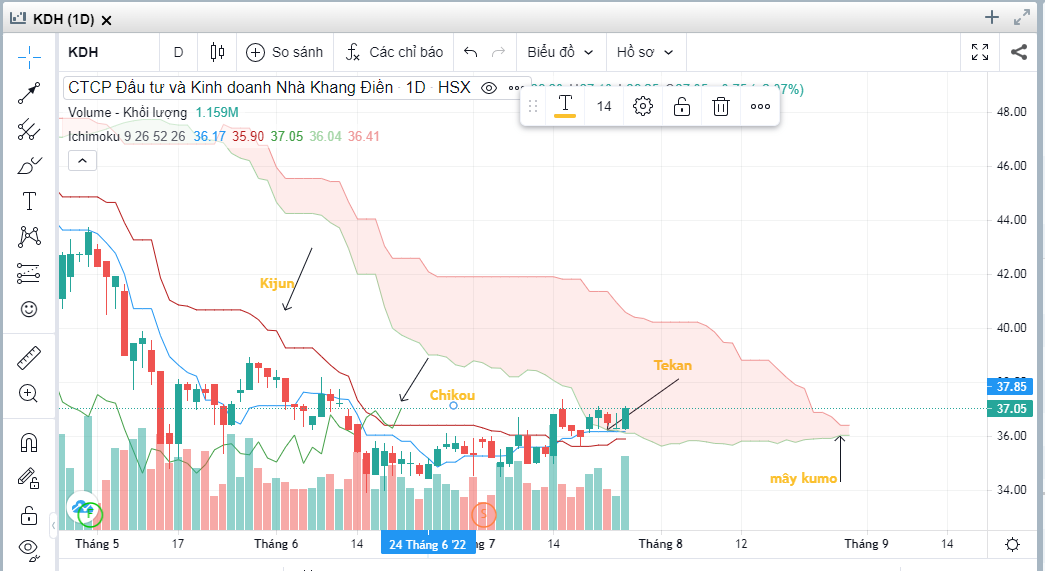Open more options next to HSX
The height and width of the screenshot is (571, 1045).
pyautogui.click(x=515, y=88)
